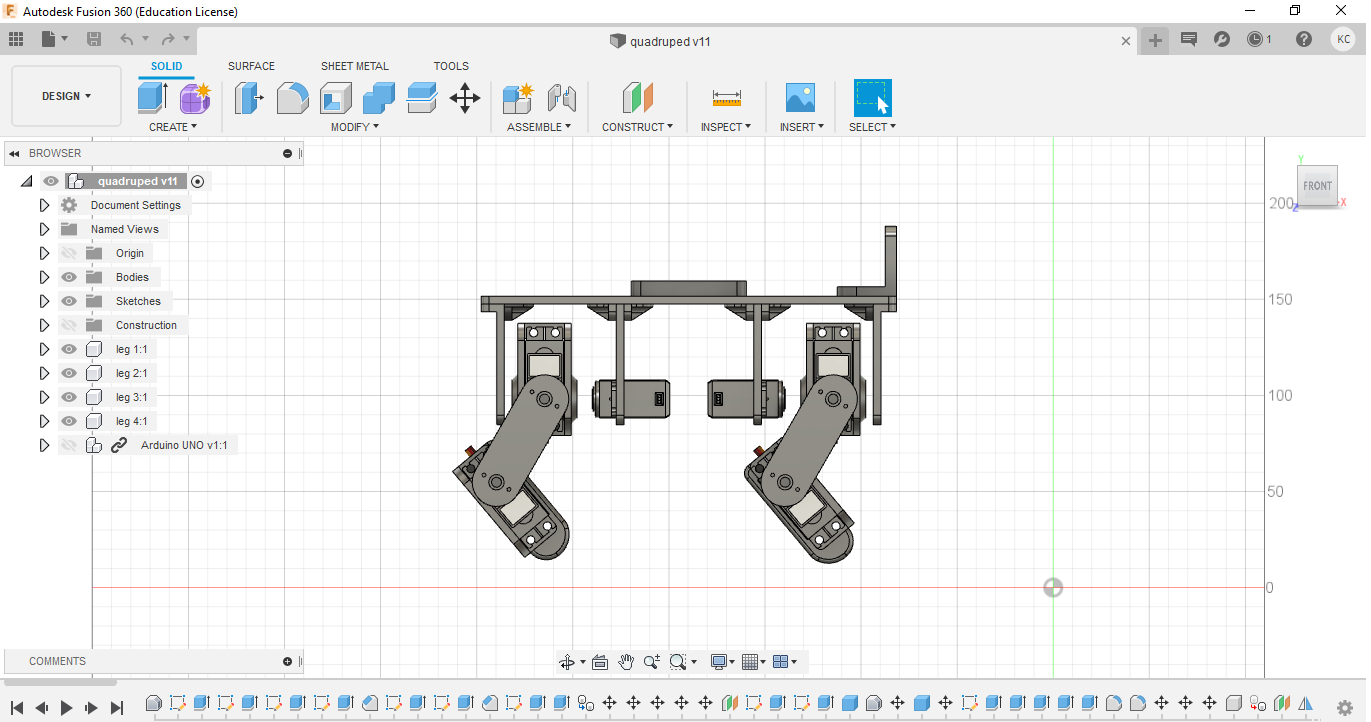Select the Combine tool icon

tap(379, 98)
